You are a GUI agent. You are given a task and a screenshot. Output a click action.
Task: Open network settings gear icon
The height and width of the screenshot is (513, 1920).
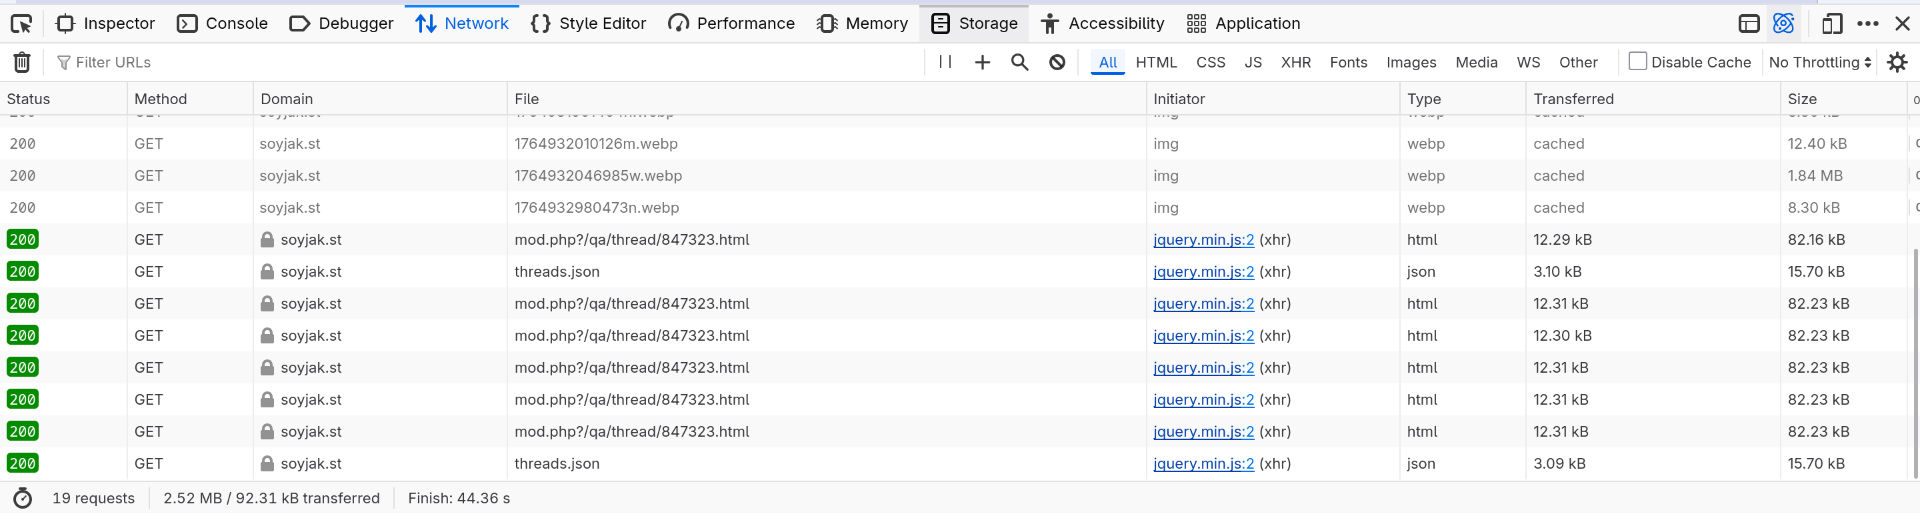click(1897, 62)
